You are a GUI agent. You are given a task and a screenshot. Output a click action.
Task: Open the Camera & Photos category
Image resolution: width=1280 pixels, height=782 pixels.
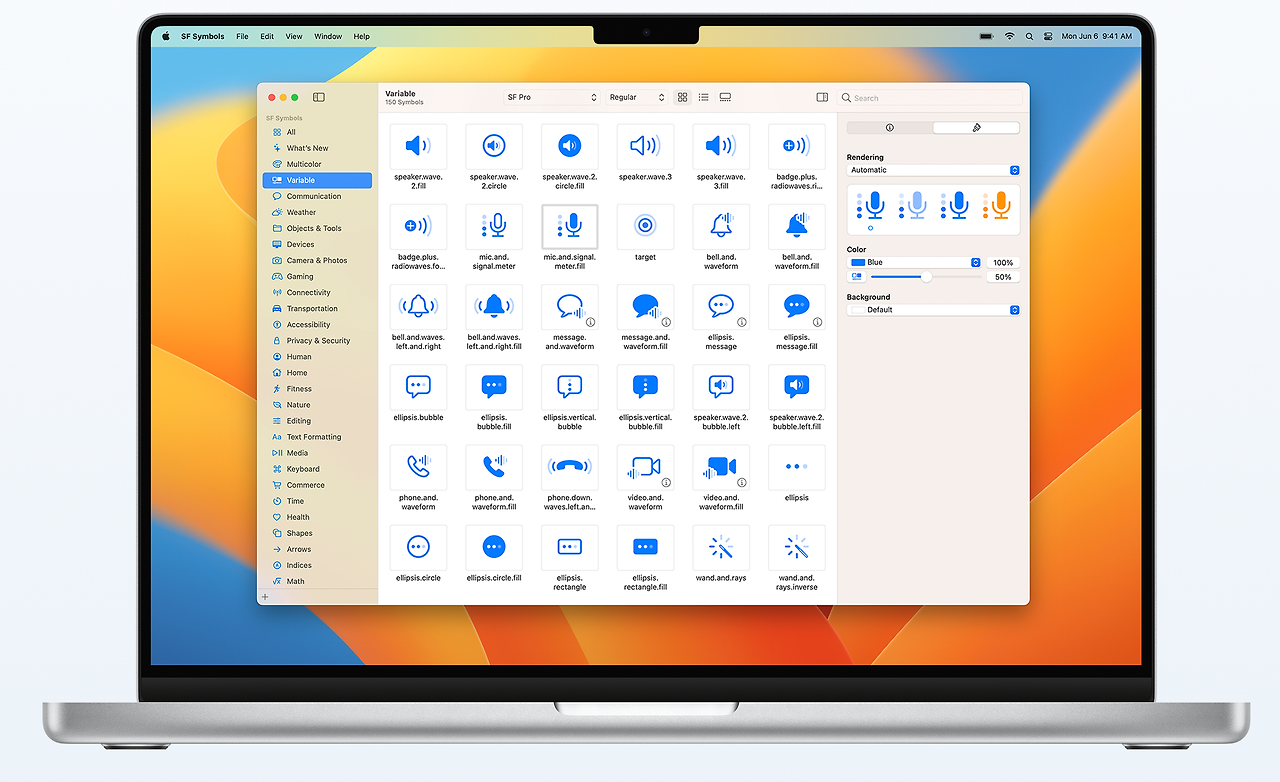click(317, 260)
